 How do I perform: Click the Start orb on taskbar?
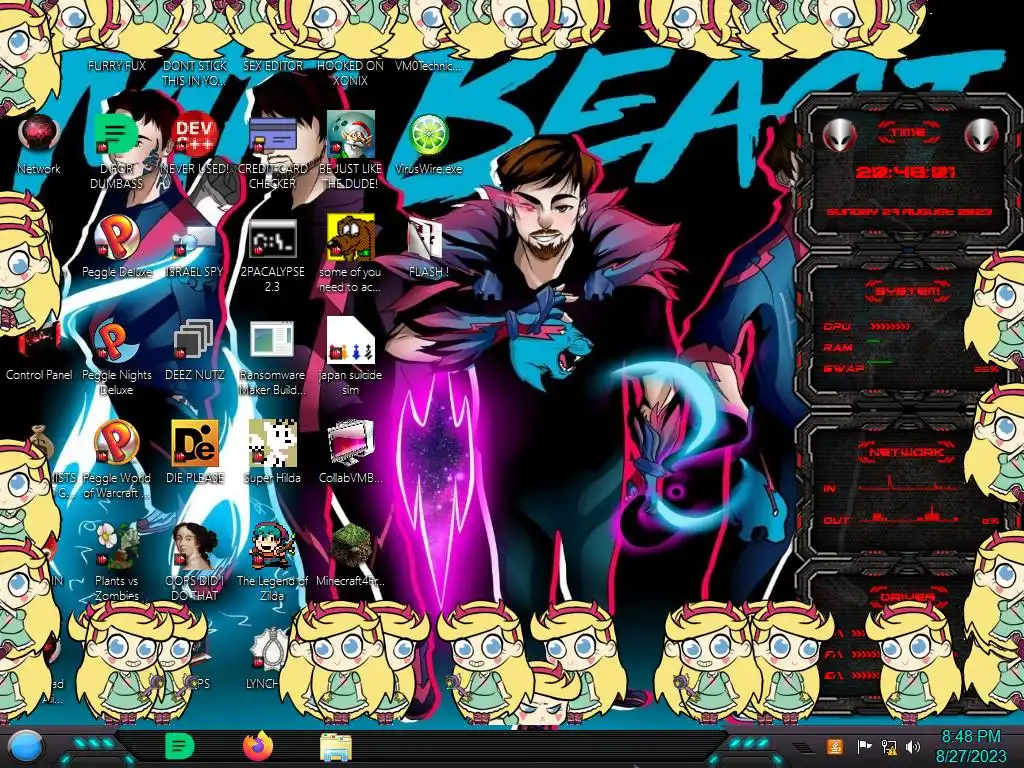point(25,747)
